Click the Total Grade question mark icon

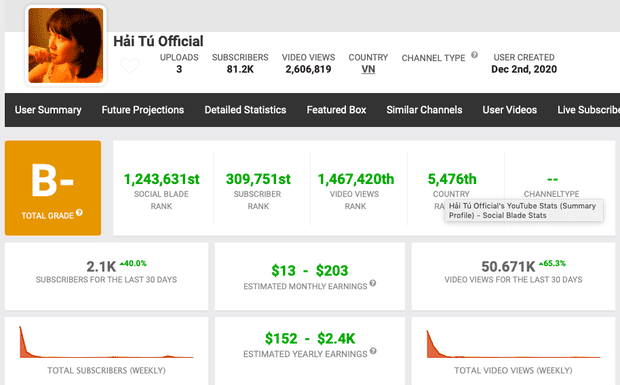pos(79,213)
